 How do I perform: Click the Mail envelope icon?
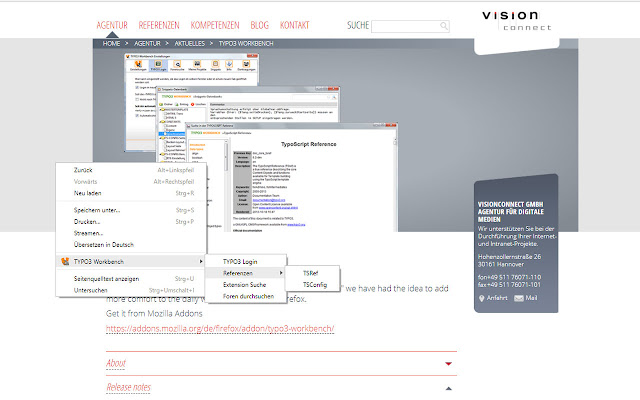point(519,298)
